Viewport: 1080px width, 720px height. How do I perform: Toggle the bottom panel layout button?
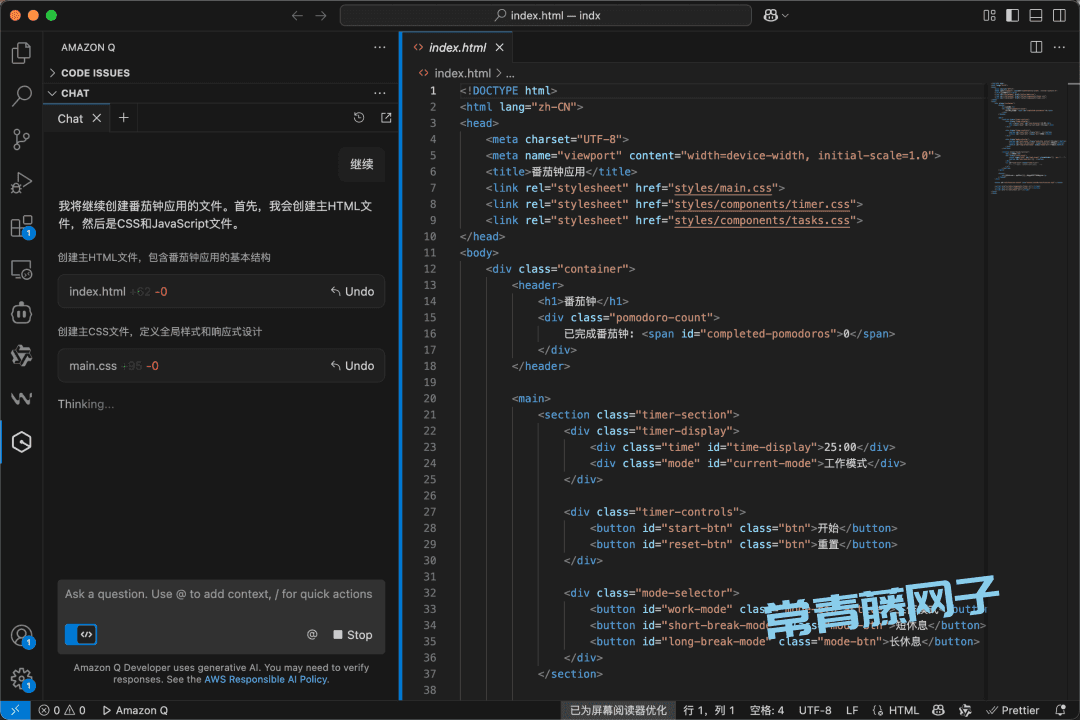(1035, 15)
